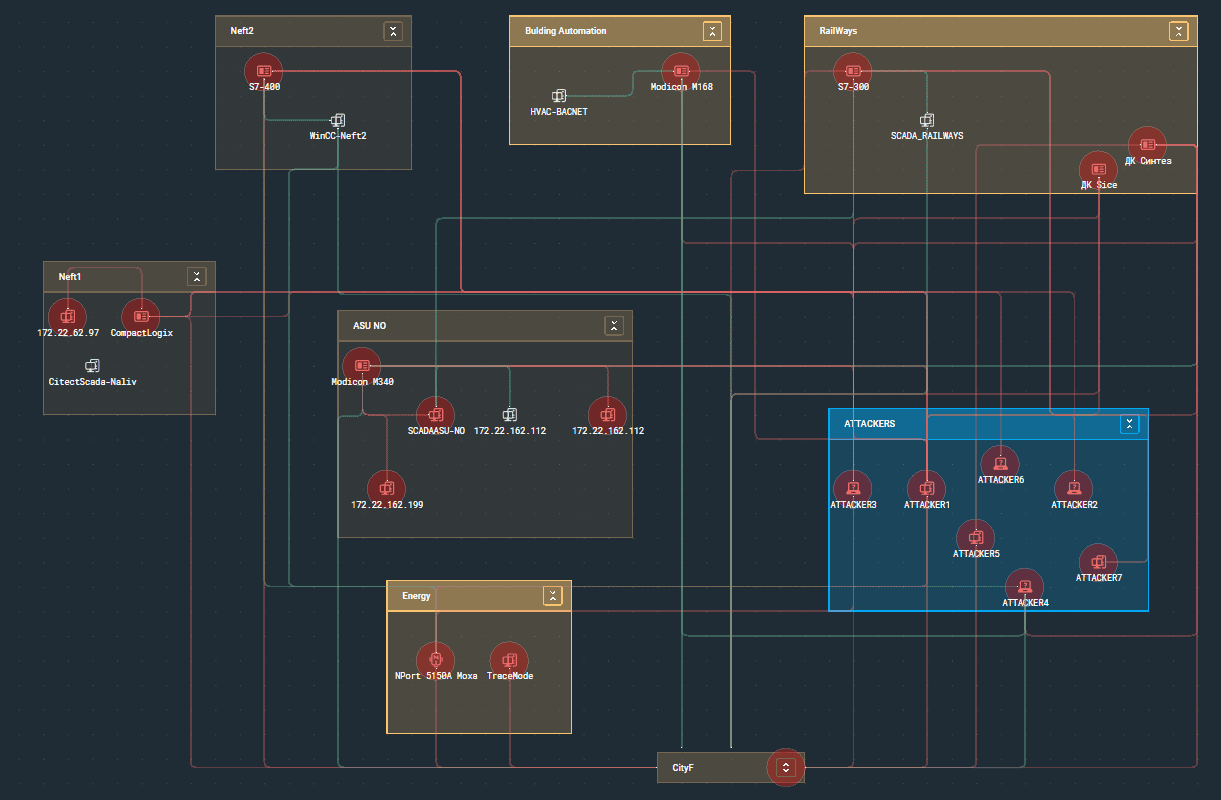Select the ATTACKER6 node
The width and height of the screenshot is (1221, 800).
1000,463
